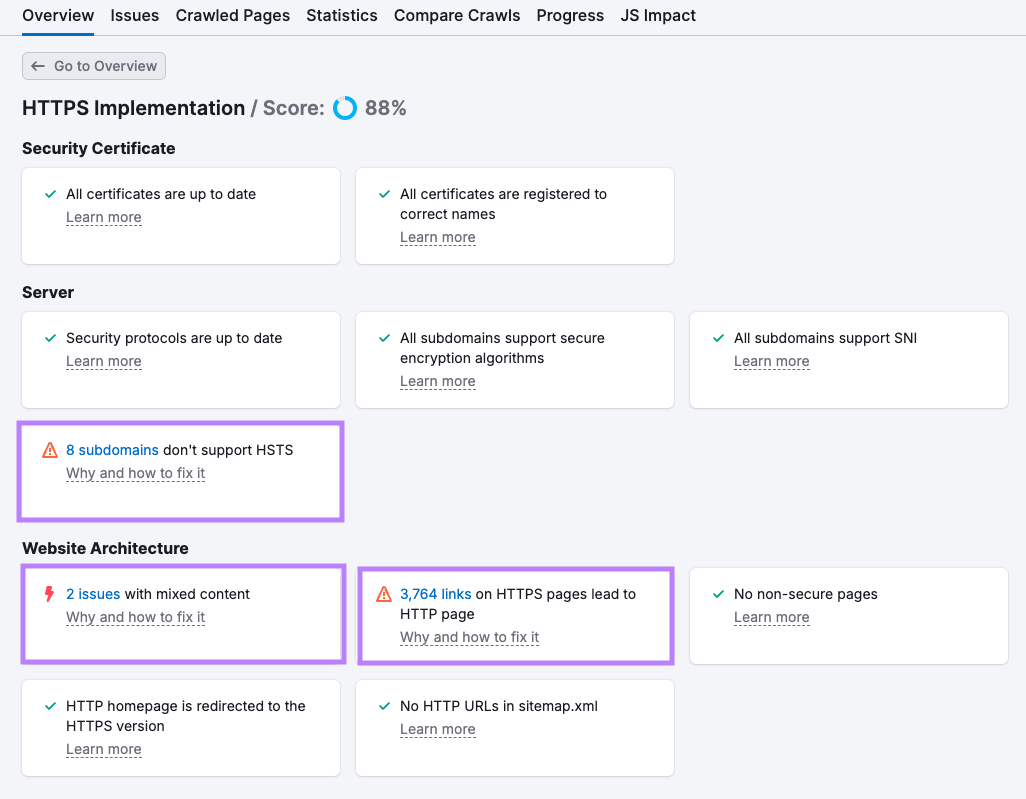The image size is (1026, 799).
Task: Click the back arrow icon in Go to Overview
Action: pyautogui.click(x=39, y=66)
